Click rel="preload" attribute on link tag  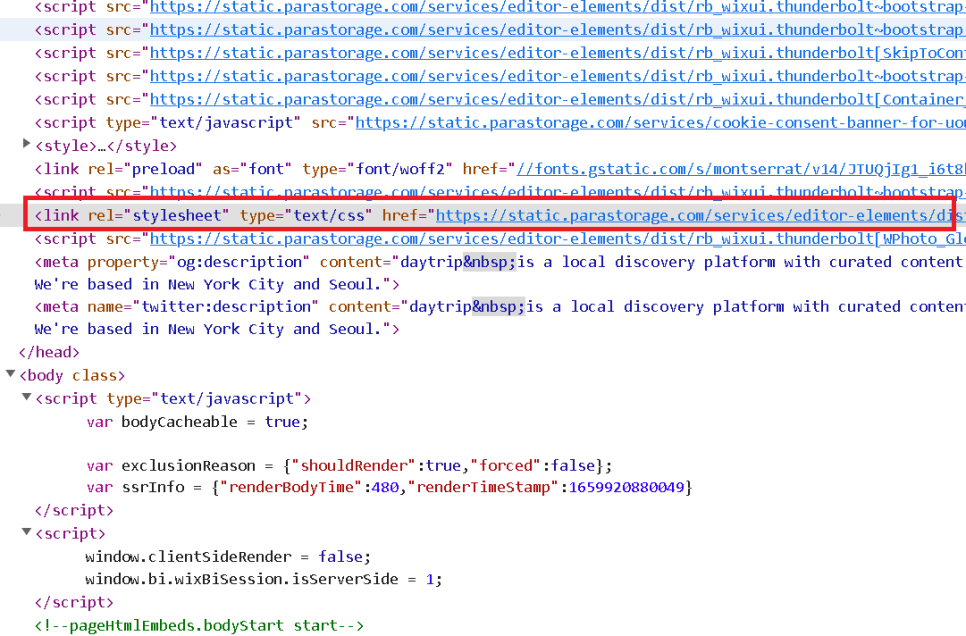coord(145,169)
